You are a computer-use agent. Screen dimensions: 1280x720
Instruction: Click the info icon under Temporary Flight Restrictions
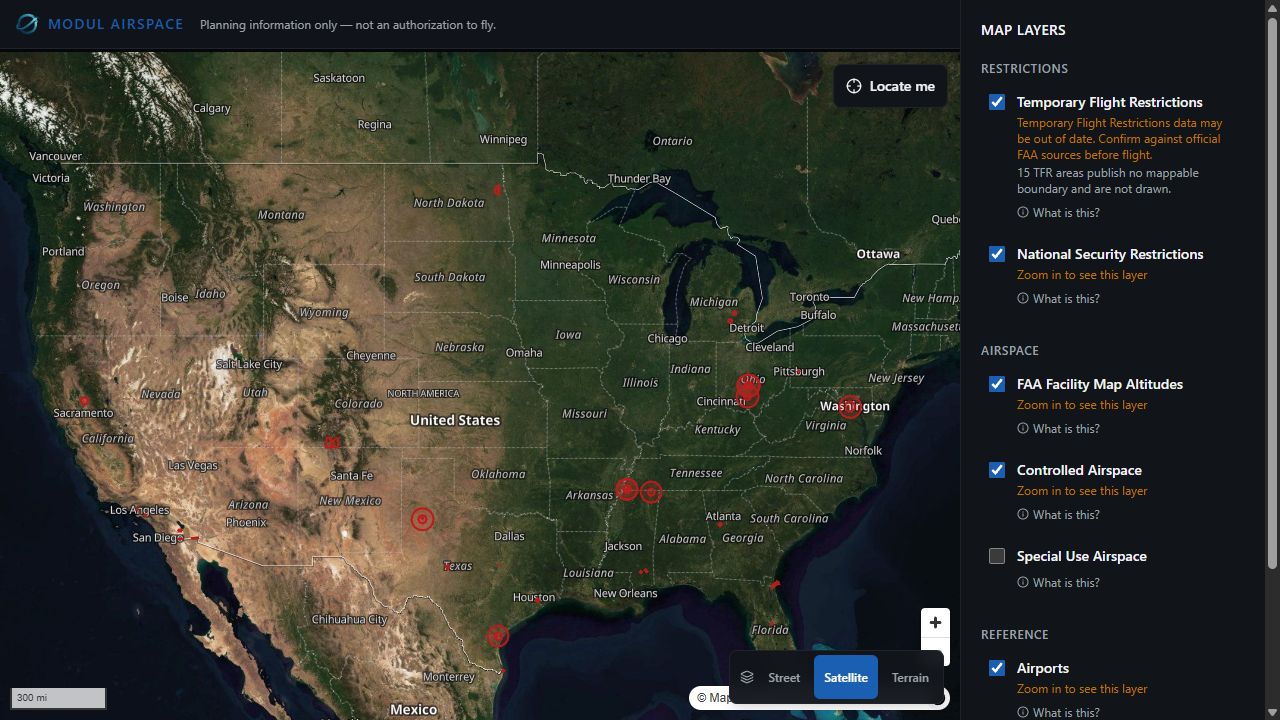tap(1023, 212)
